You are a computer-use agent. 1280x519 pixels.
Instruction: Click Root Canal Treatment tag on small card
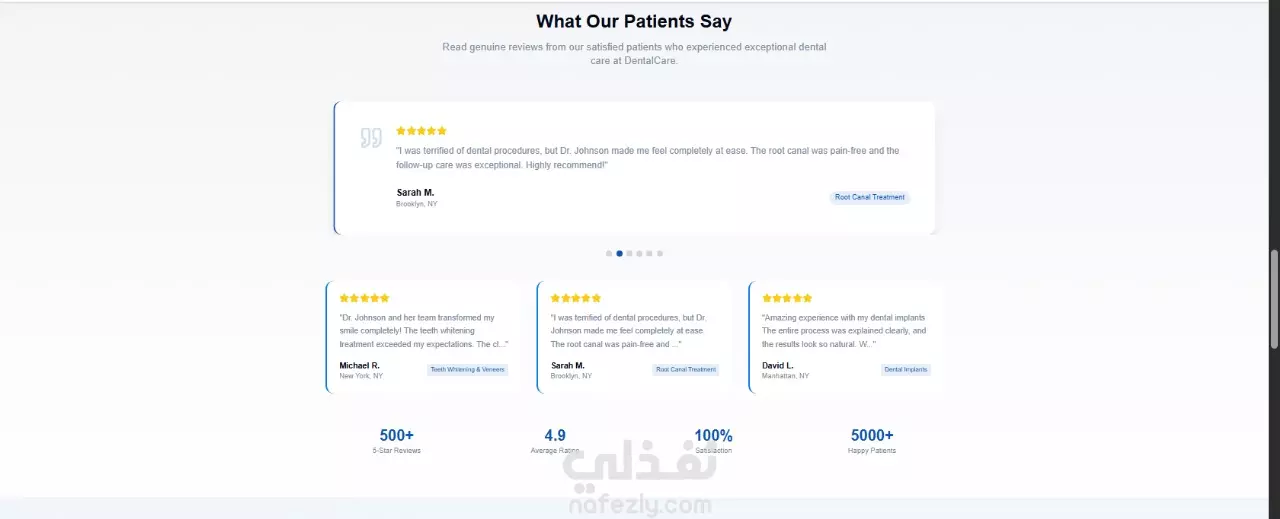tap(686, 369)
